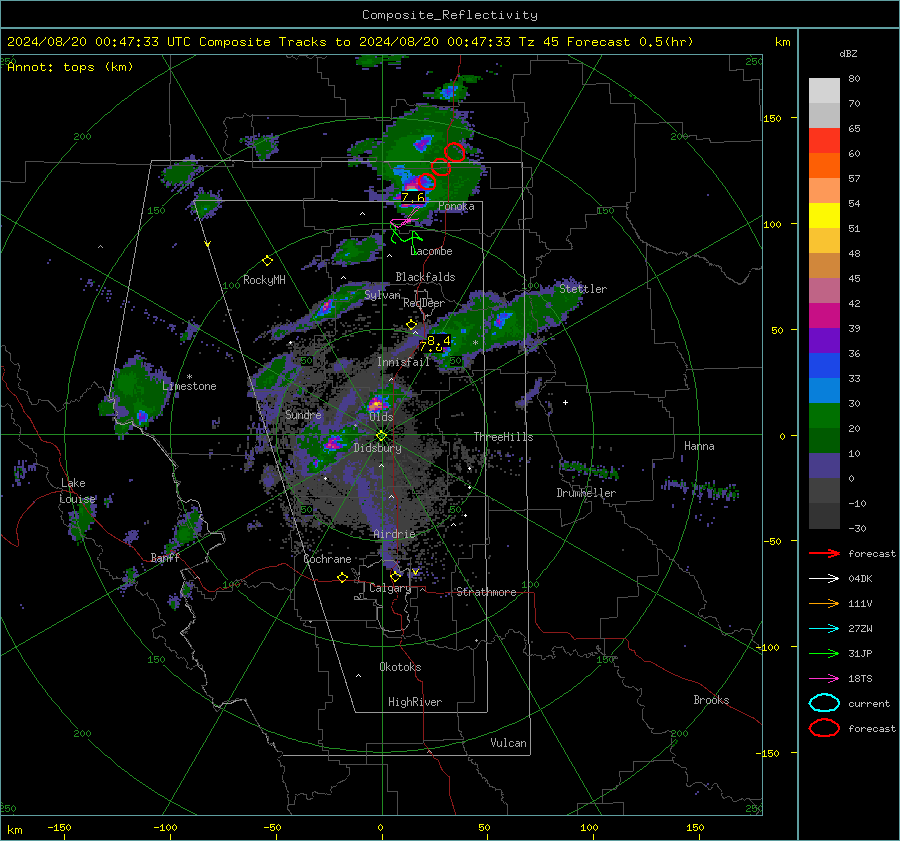The height and width of the screenshot is (841, 900).
Task: Click the yellow swatch in dBZ scale
Action: pos(824,215)
